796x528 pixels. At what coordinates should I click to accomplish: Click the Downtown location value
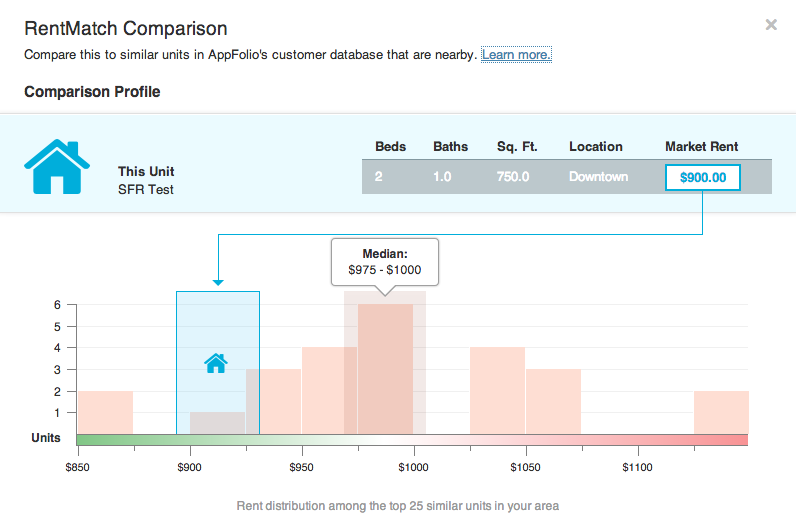[x=598, y=177]
